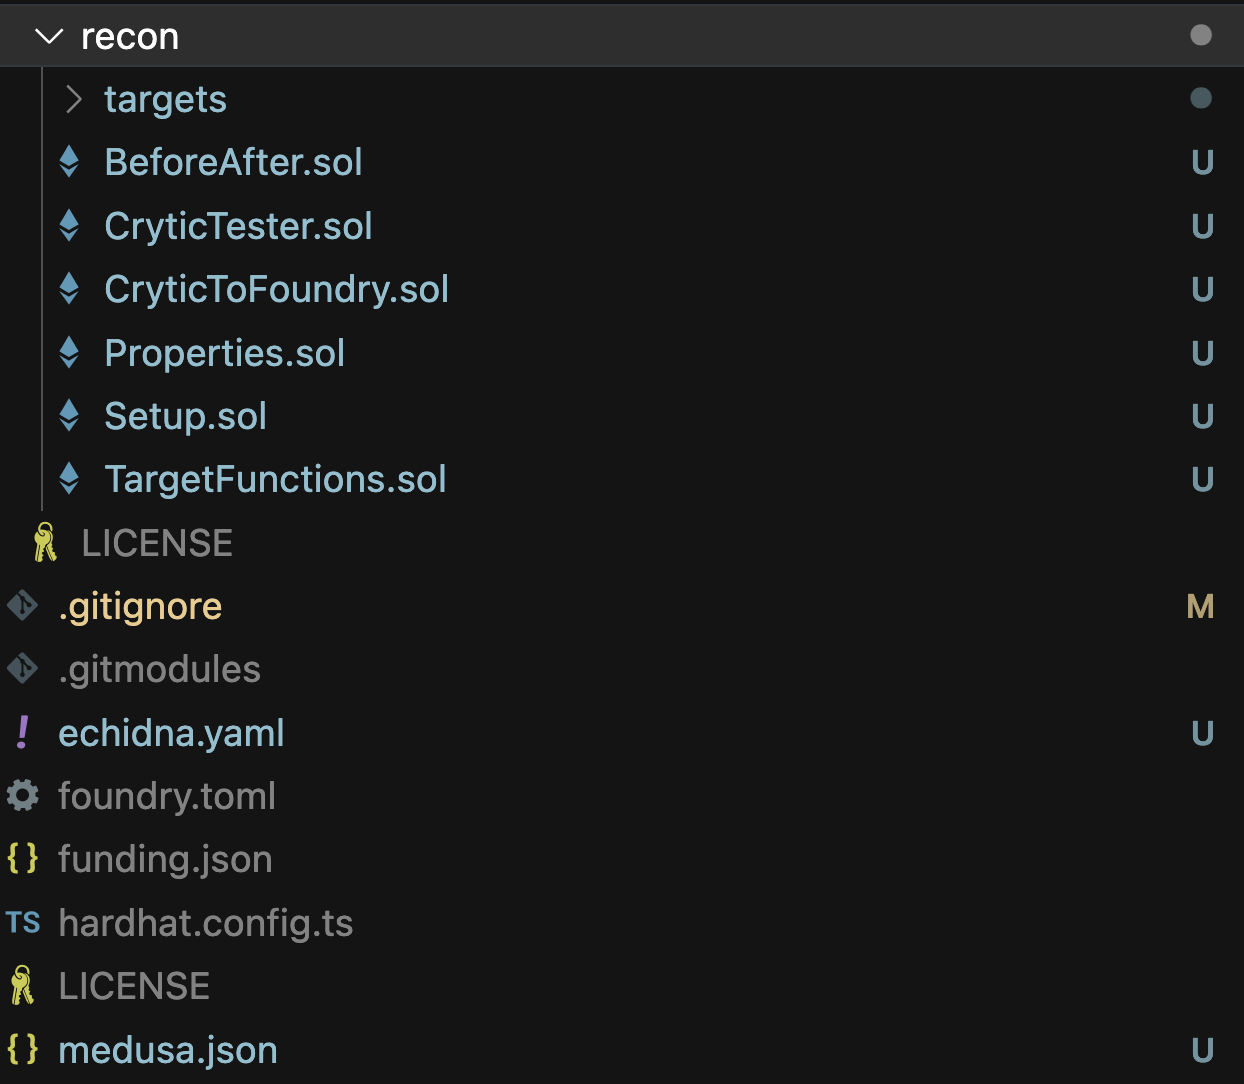
Task: Open the .gitmodules file
Action: (159, 669)
